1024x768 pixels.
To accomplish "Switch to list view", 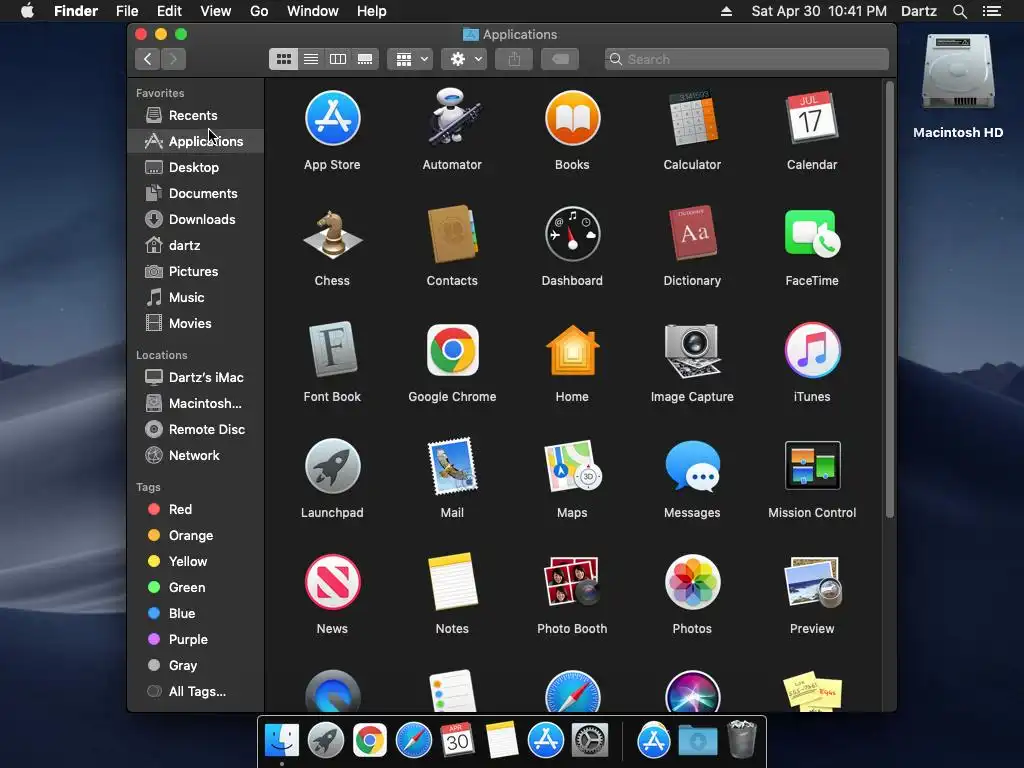I will (x=311, y=59).
